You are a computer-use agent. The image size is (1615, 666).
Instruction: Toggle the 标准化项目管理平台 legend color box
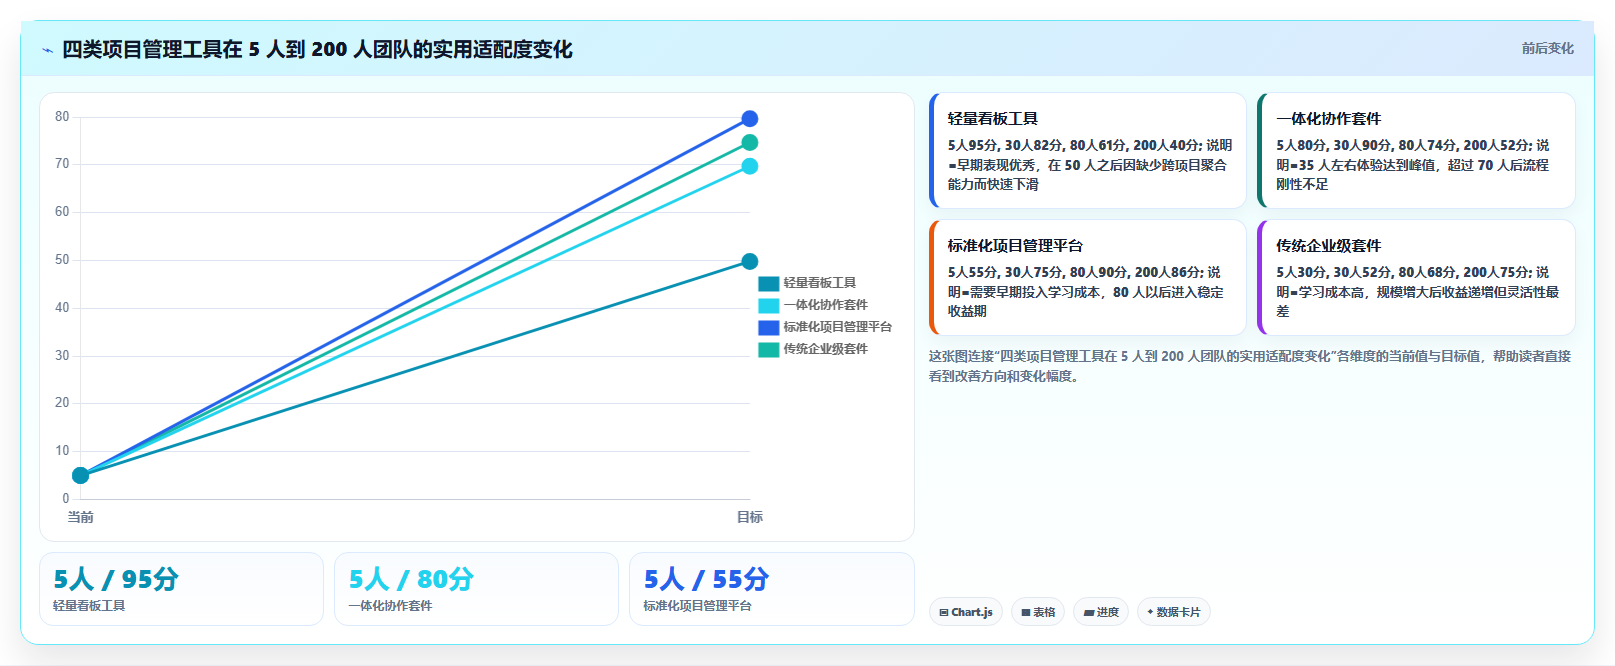pyautogui.click(x=768, y=327)
